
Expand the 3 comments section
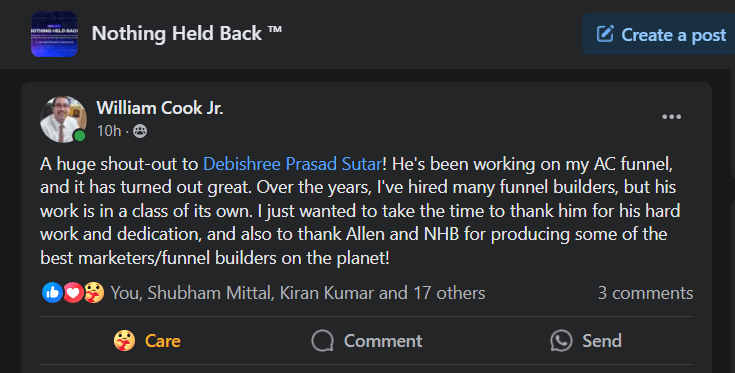(x=645, y=293)
